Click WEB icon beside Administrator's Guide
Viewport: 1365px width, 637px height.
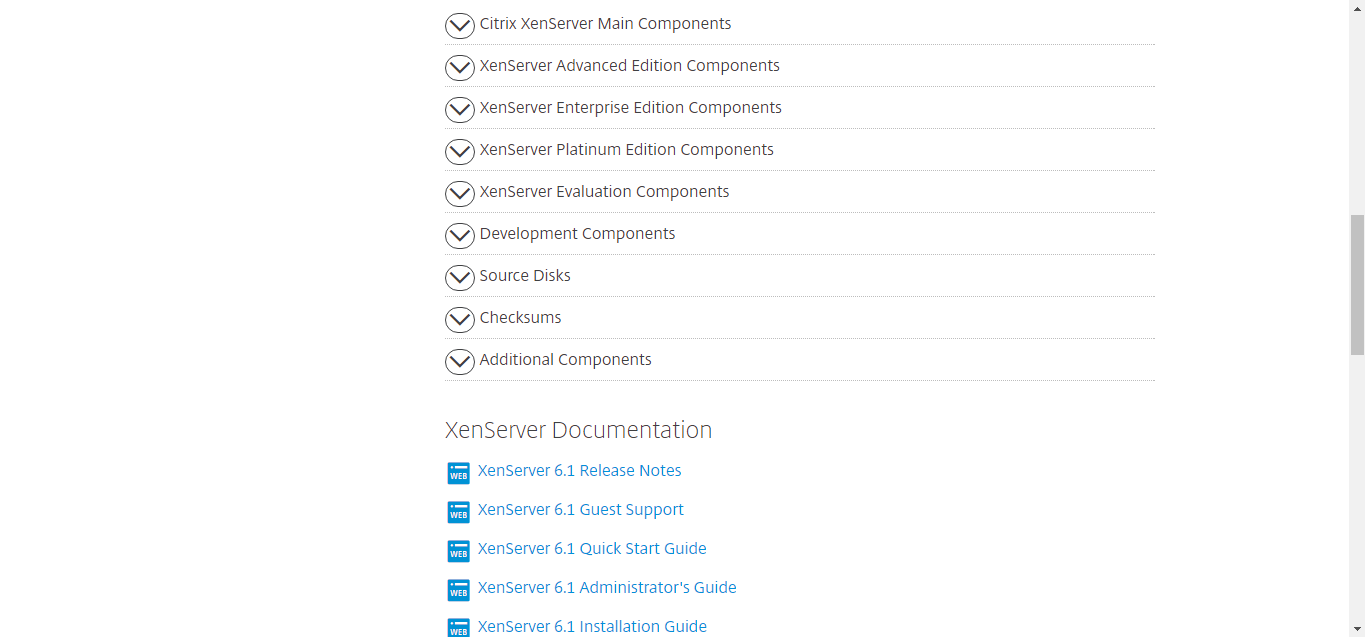458,590
